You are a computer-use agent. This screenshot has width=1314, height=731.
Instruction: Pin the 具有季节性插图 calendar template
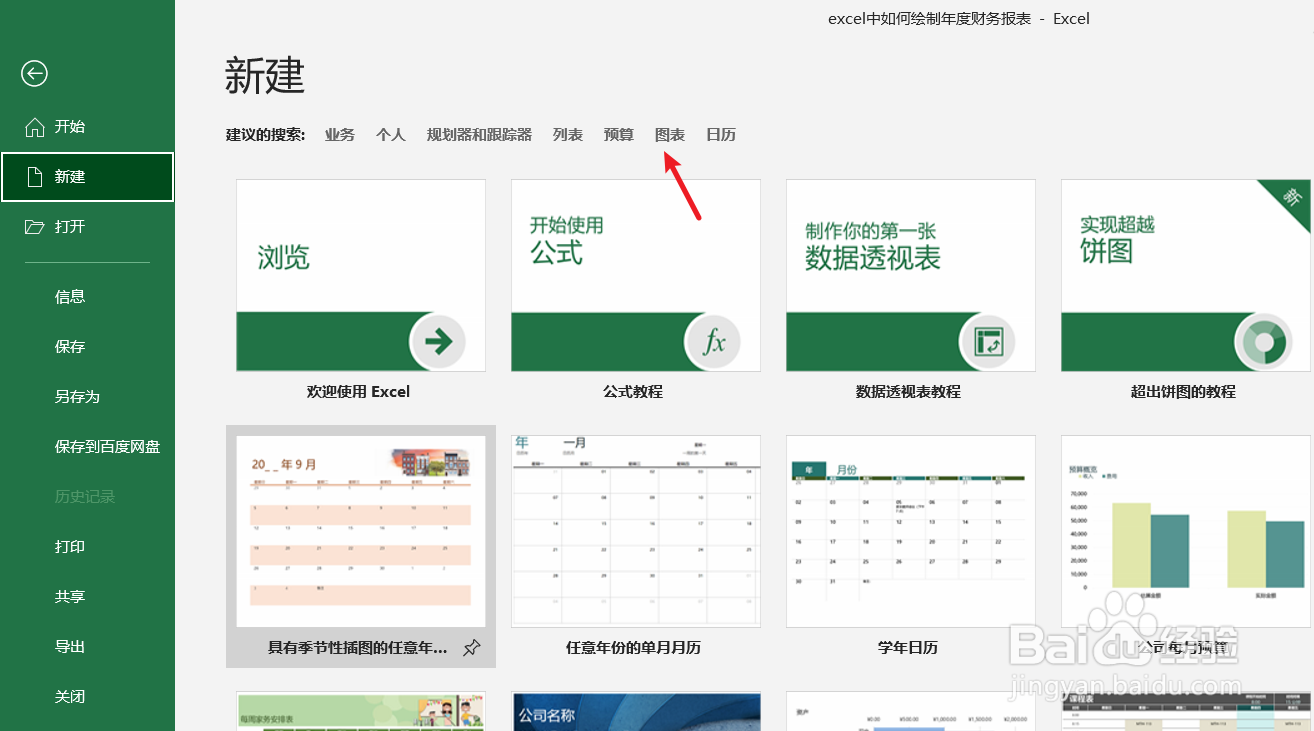coord(472,648)
